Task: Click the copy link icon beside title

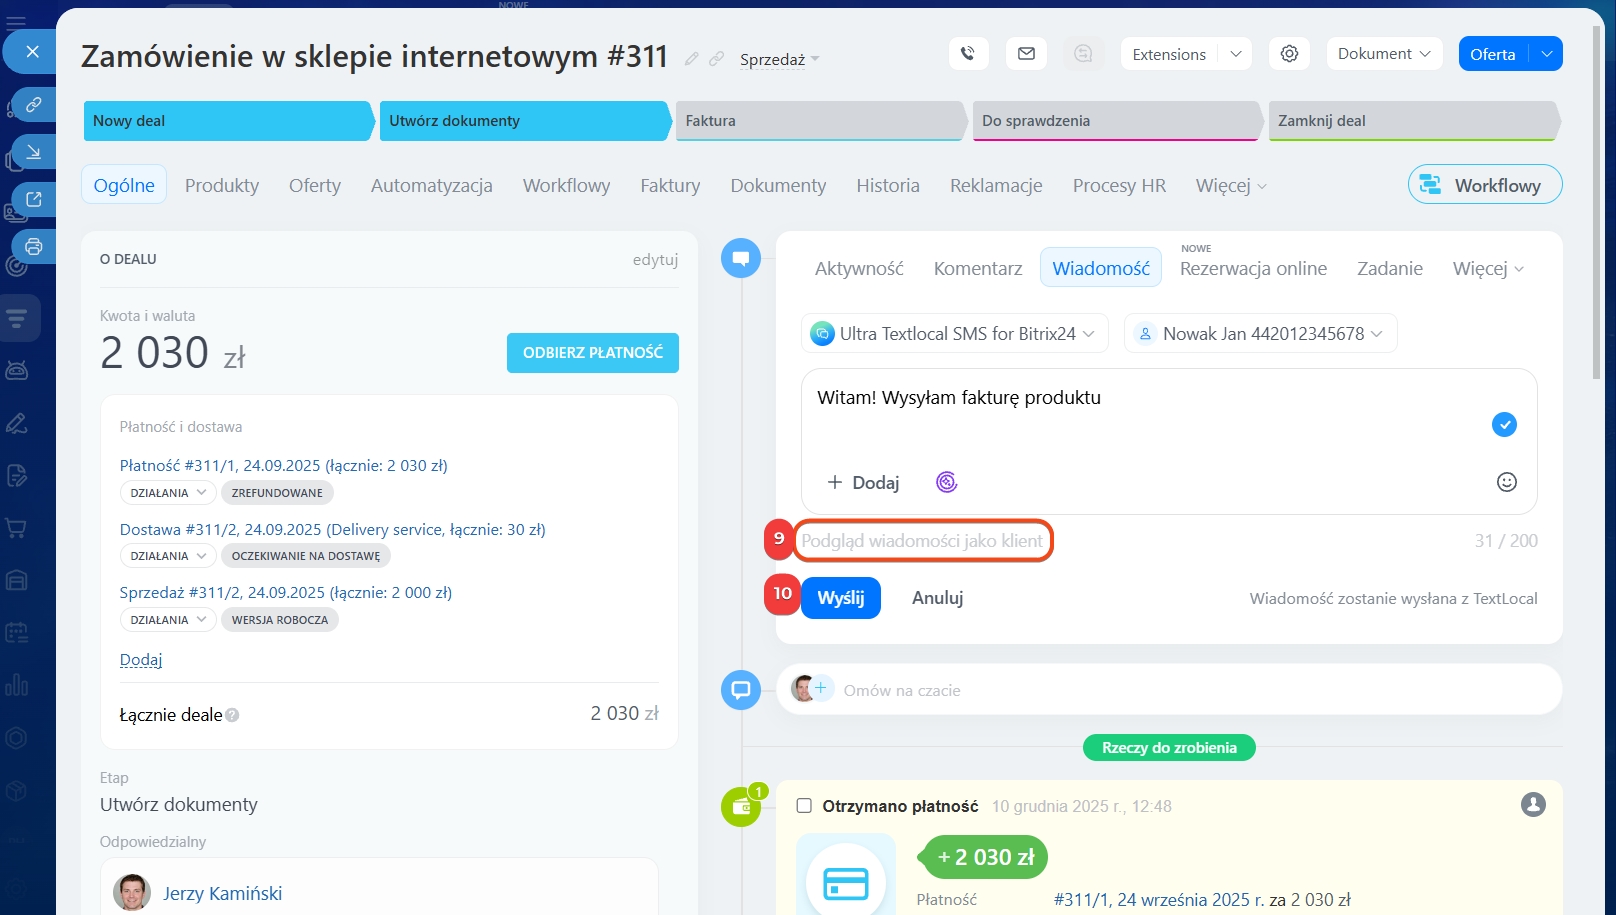Action: [716, 59]
